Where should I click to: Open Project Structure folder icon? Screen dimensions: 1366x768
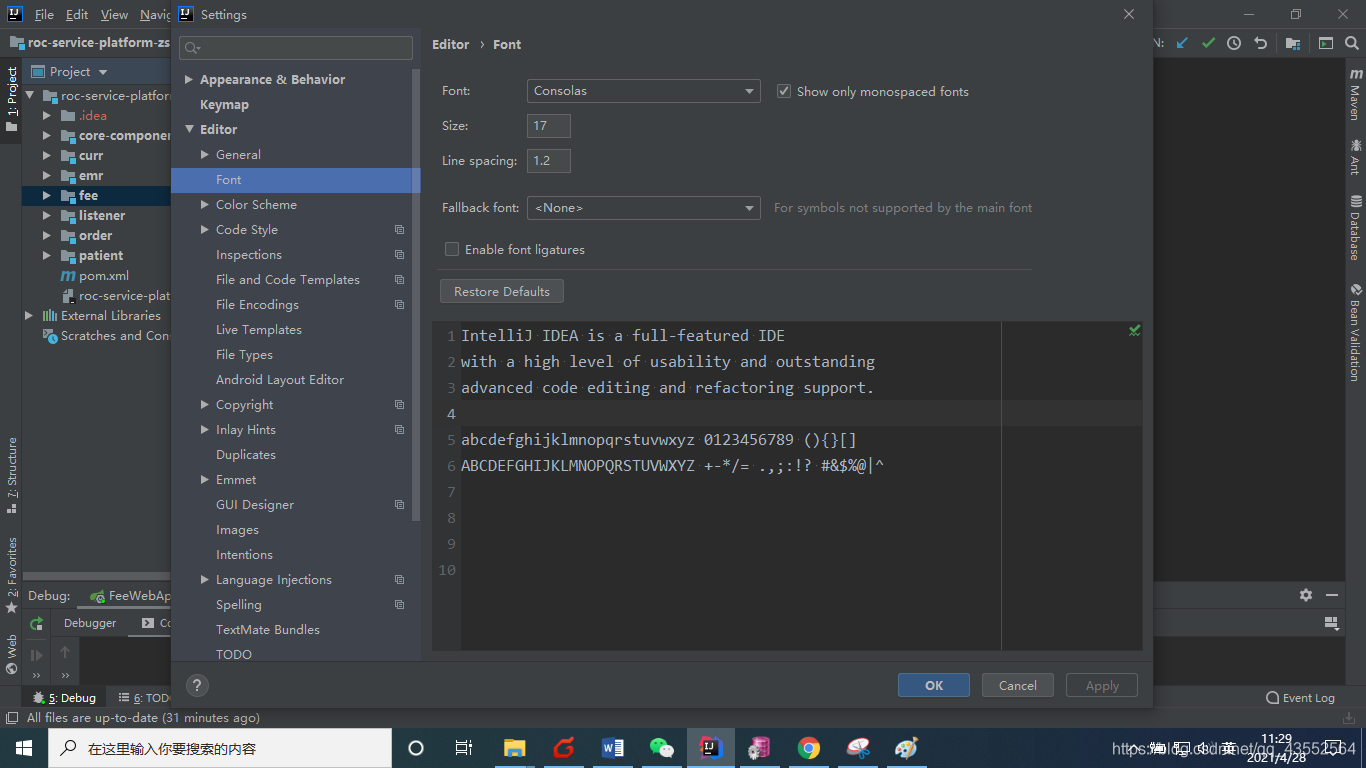(x=1293, y=43)
